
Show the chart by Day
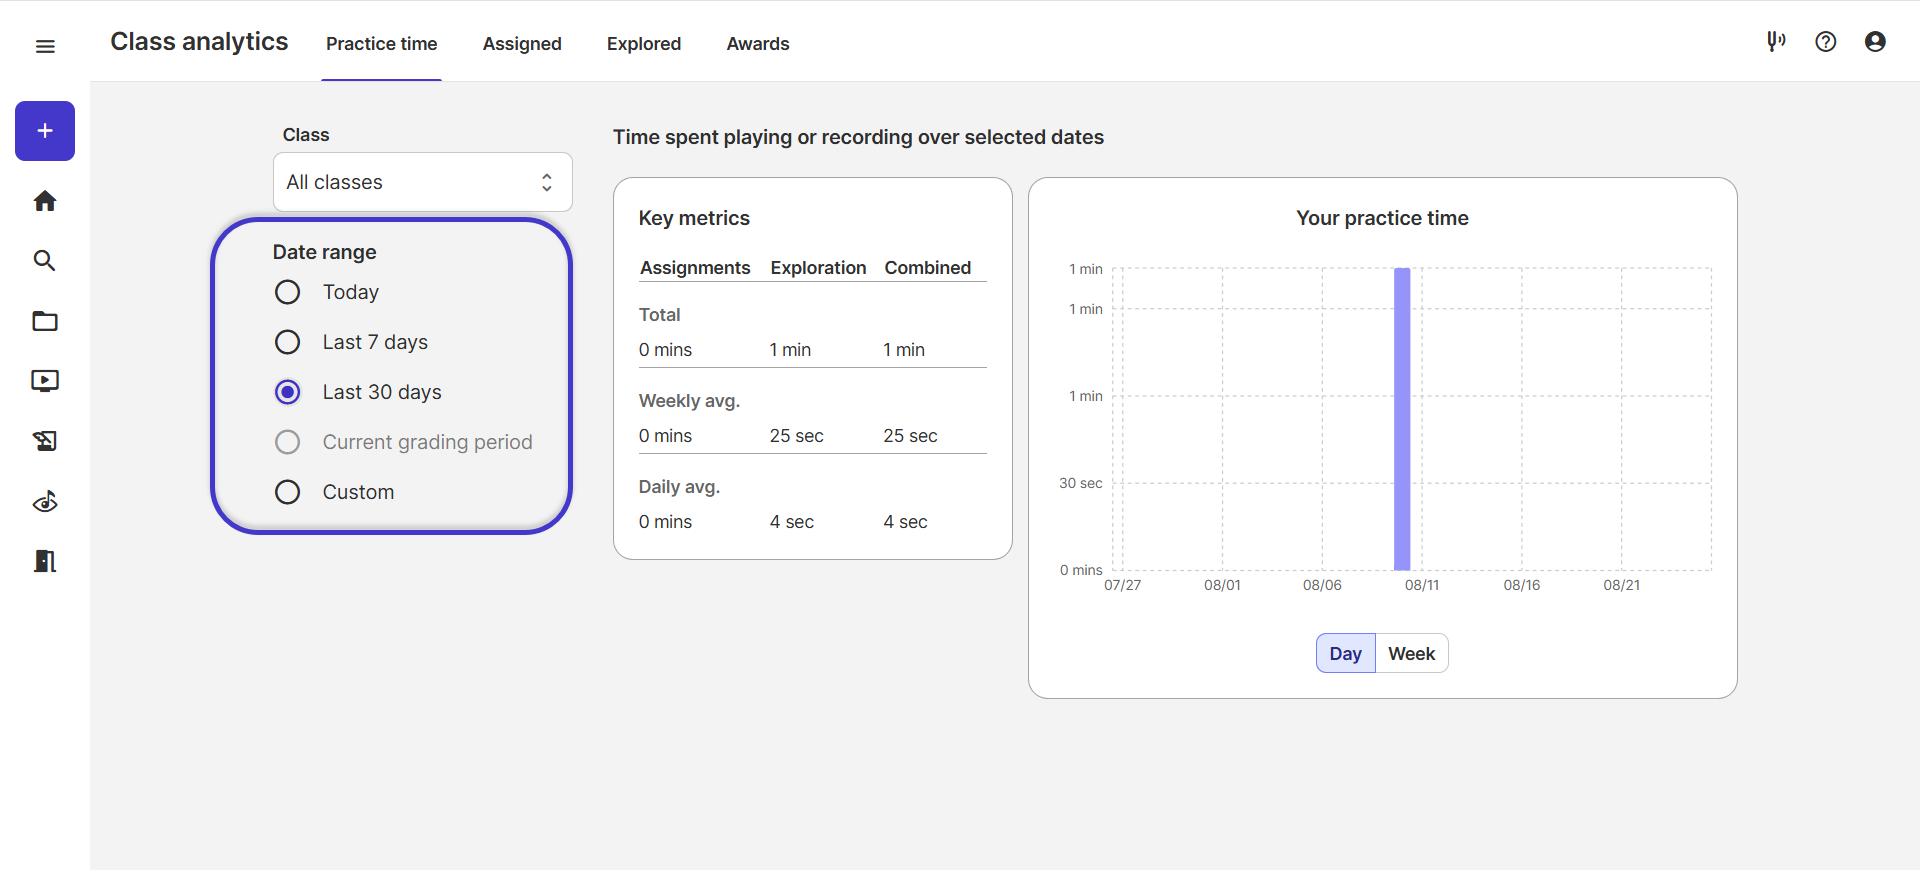(x=1346, y=654)
